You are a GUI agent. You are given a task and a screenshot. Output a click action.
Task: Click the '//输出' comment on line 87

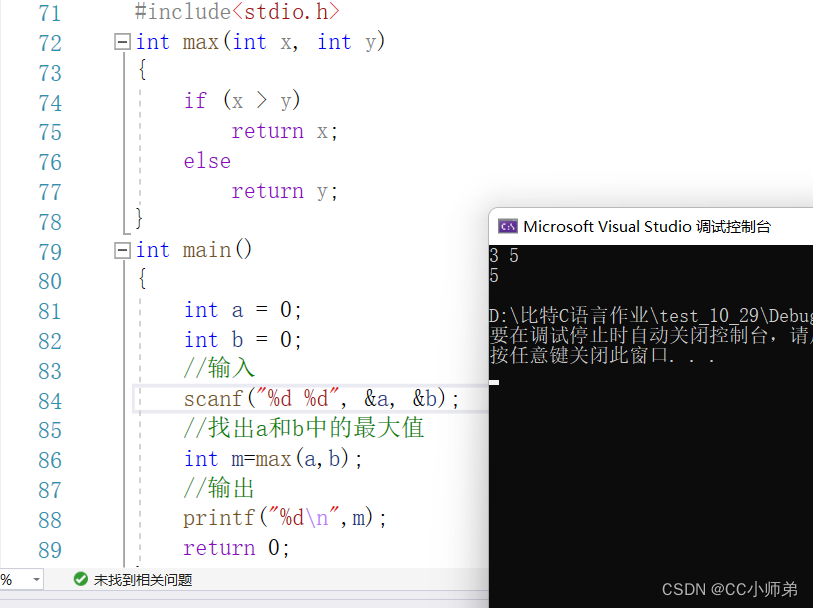pyautogui.click(x=219, y=488)
